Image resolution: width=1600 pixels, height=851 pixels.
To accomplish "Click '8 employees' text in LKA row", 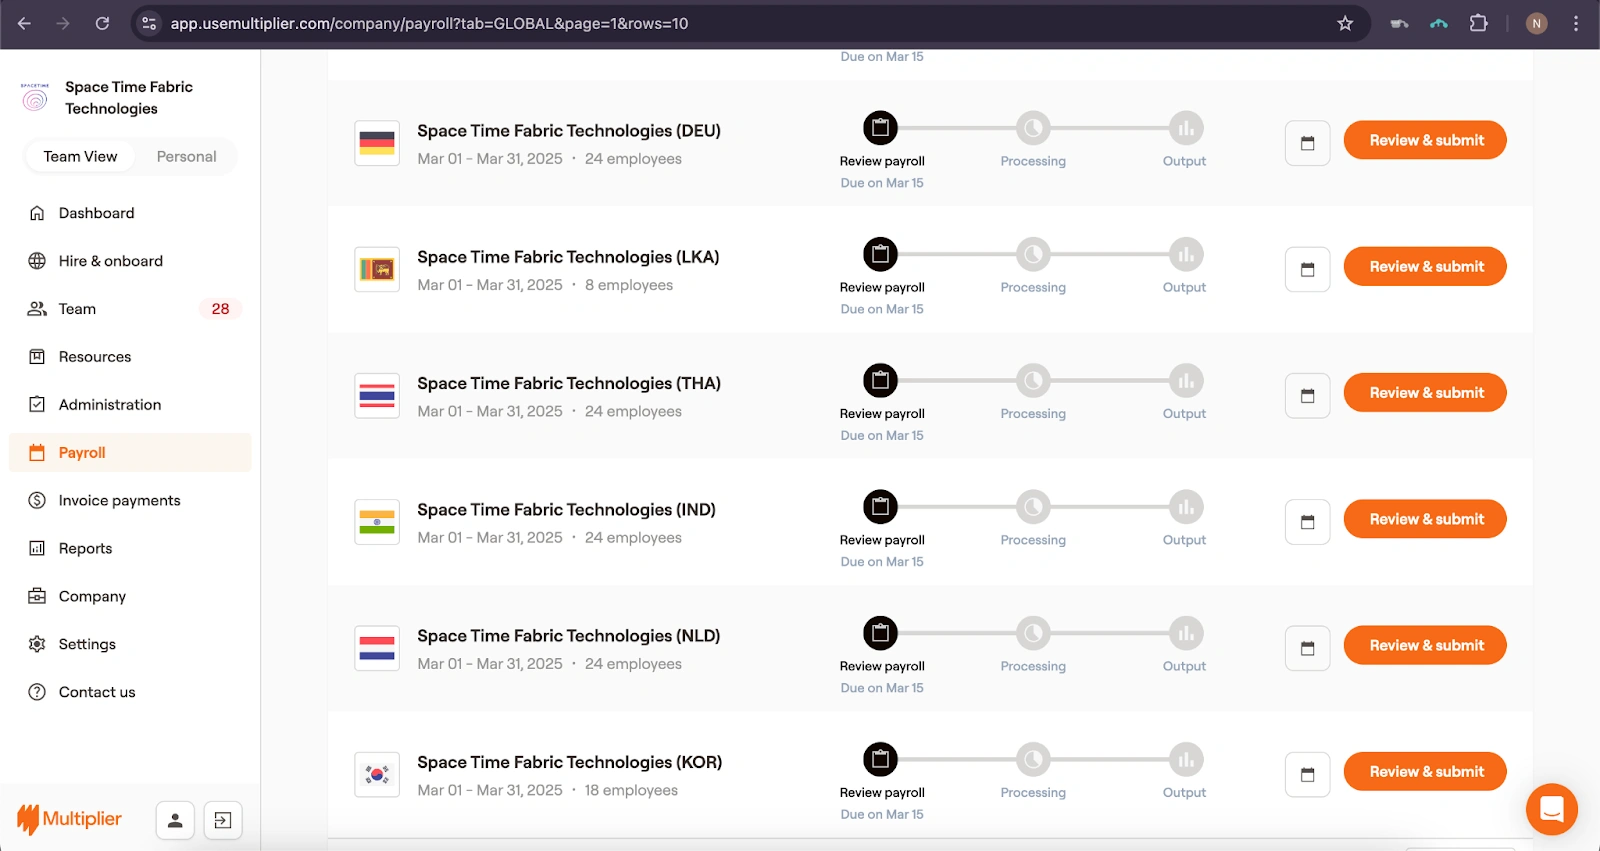I will click(629, 285).
